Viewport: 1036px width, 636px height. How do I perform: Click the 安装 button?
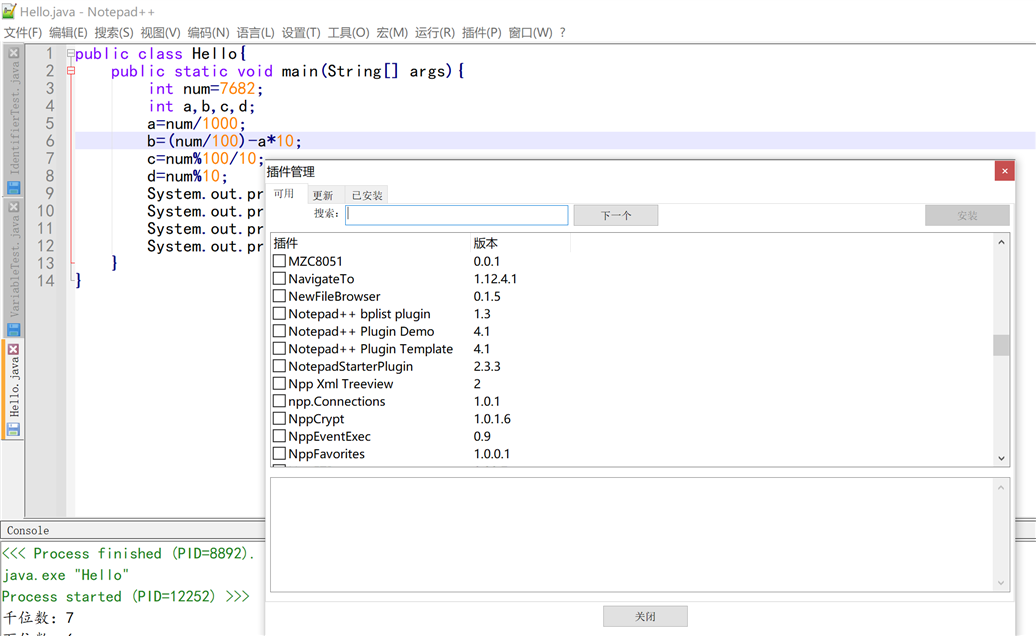[x=967, y=215]
